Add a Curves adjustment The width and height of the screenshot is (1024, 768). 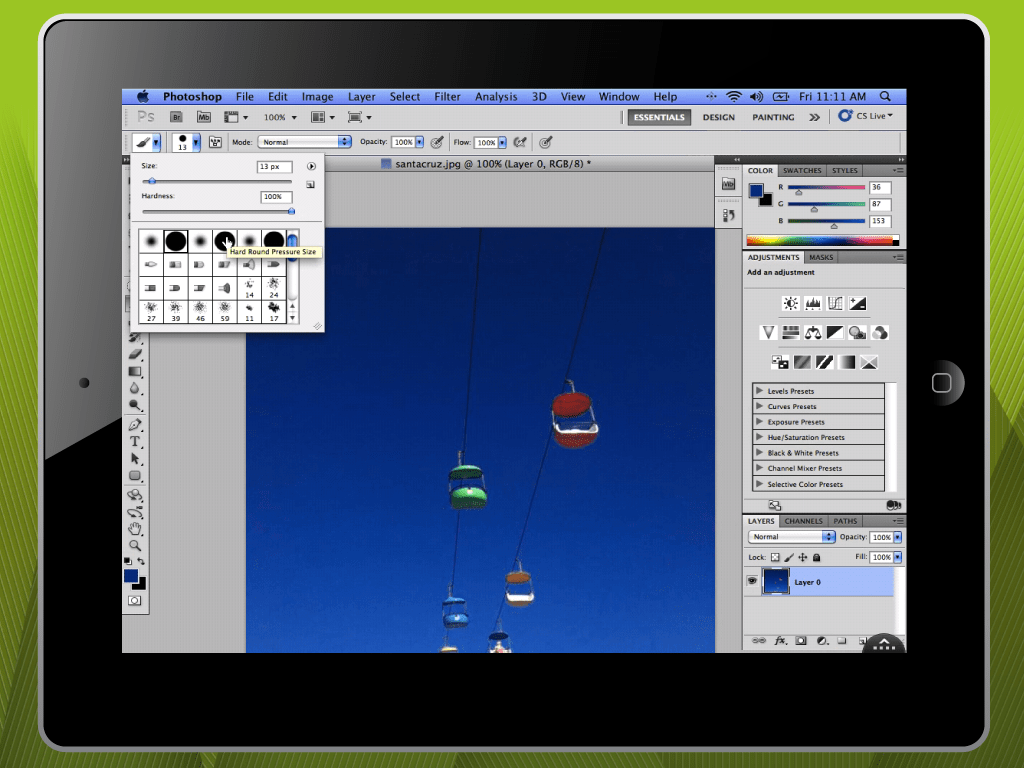click(x=835, y=303)
